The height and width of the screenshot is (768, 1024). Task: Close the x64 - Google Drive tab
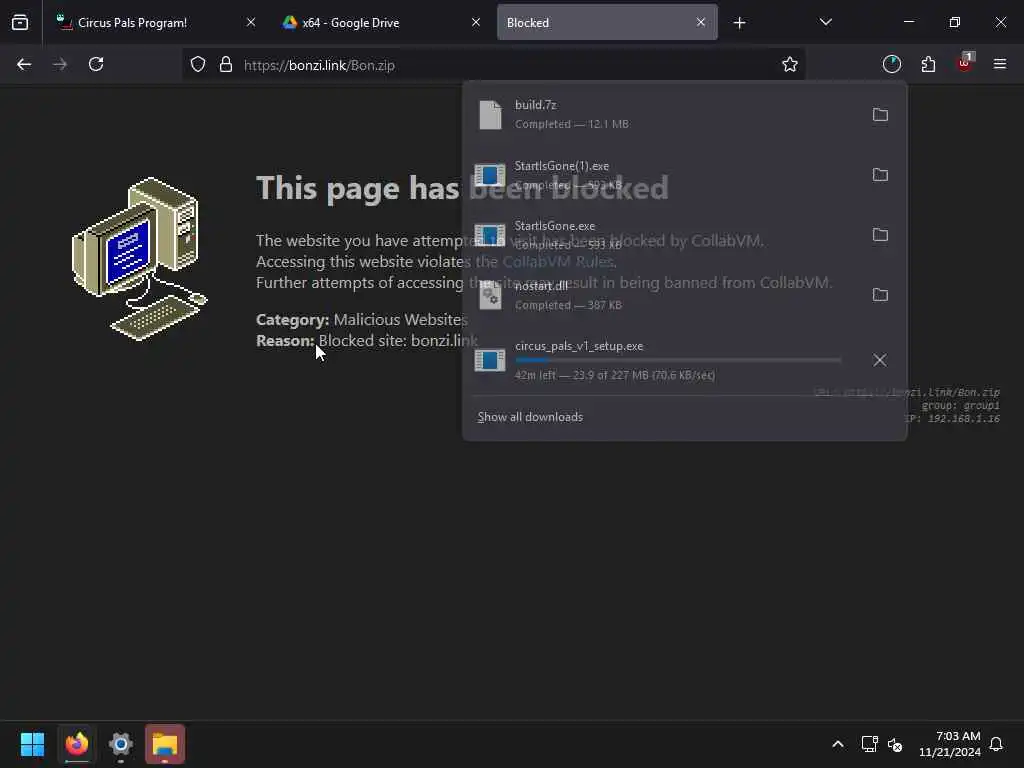click(x=476, y=23)
